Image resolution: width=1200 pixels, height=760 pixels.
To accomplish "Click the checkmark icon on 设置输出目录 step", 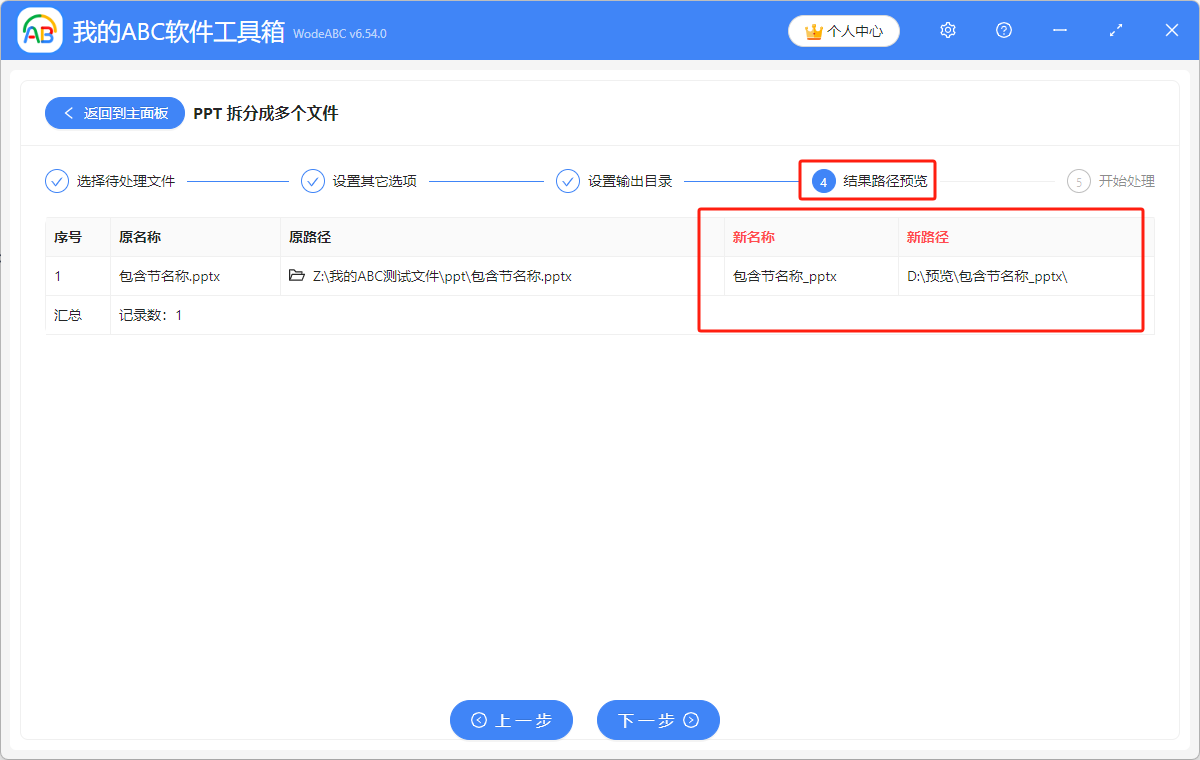I will coord(568,181).
